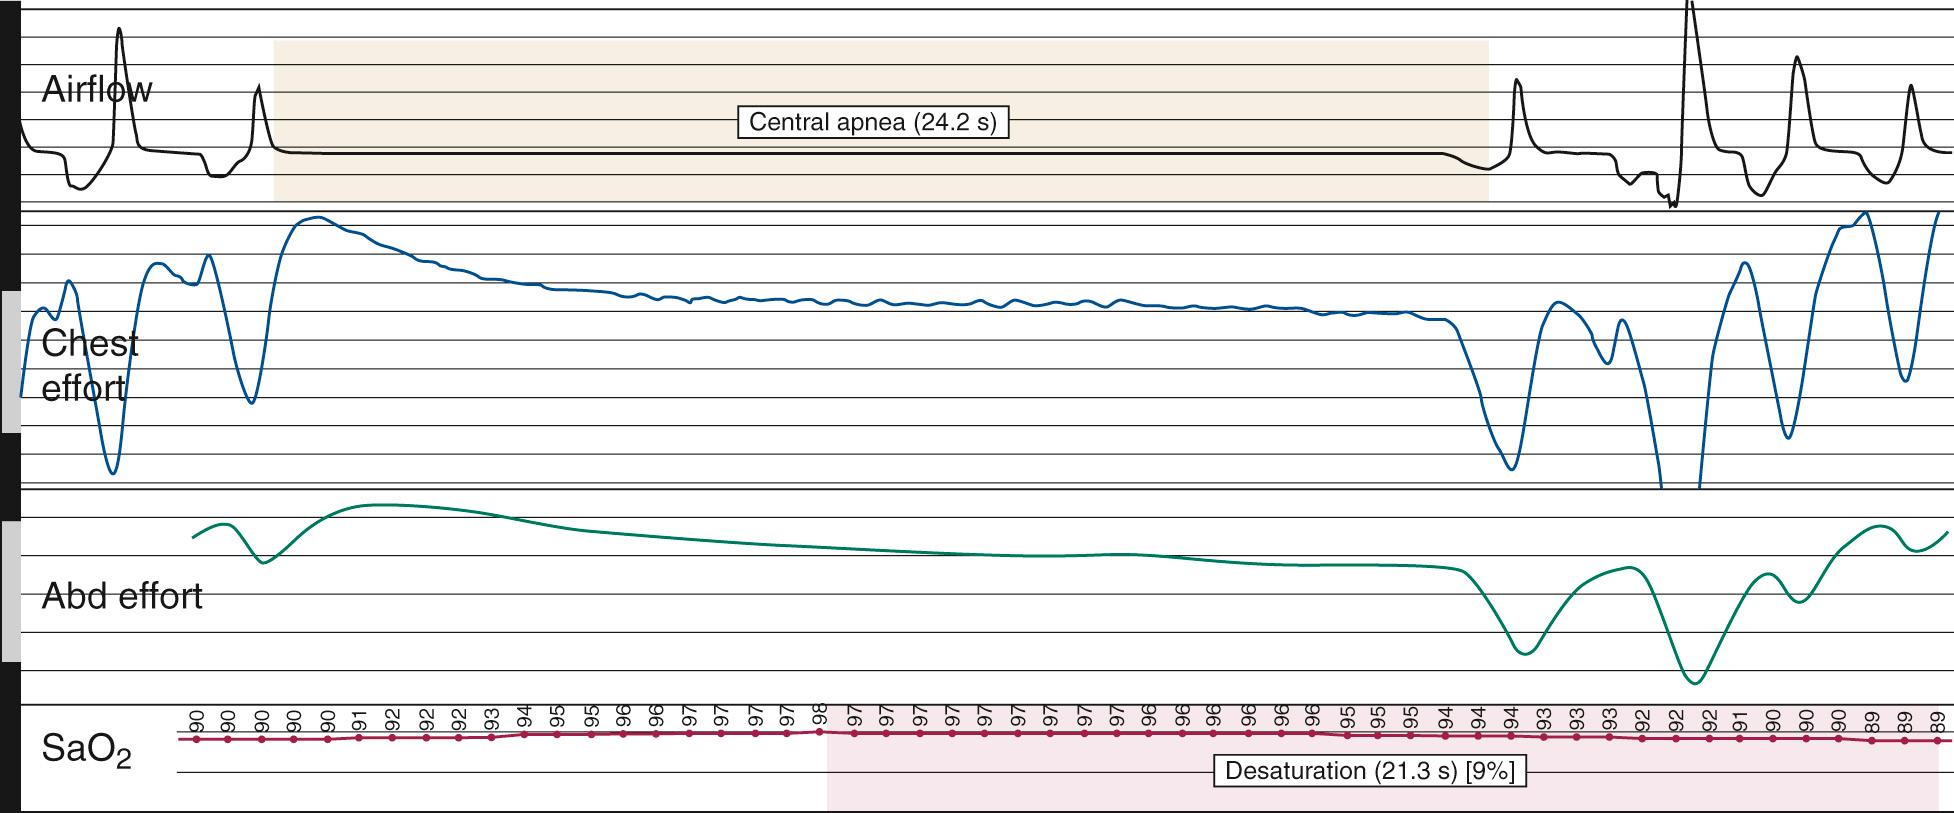The image size is (1954, 813).
Task: Select the SaO2 peak value 98
Action: [x=820, y=717]
